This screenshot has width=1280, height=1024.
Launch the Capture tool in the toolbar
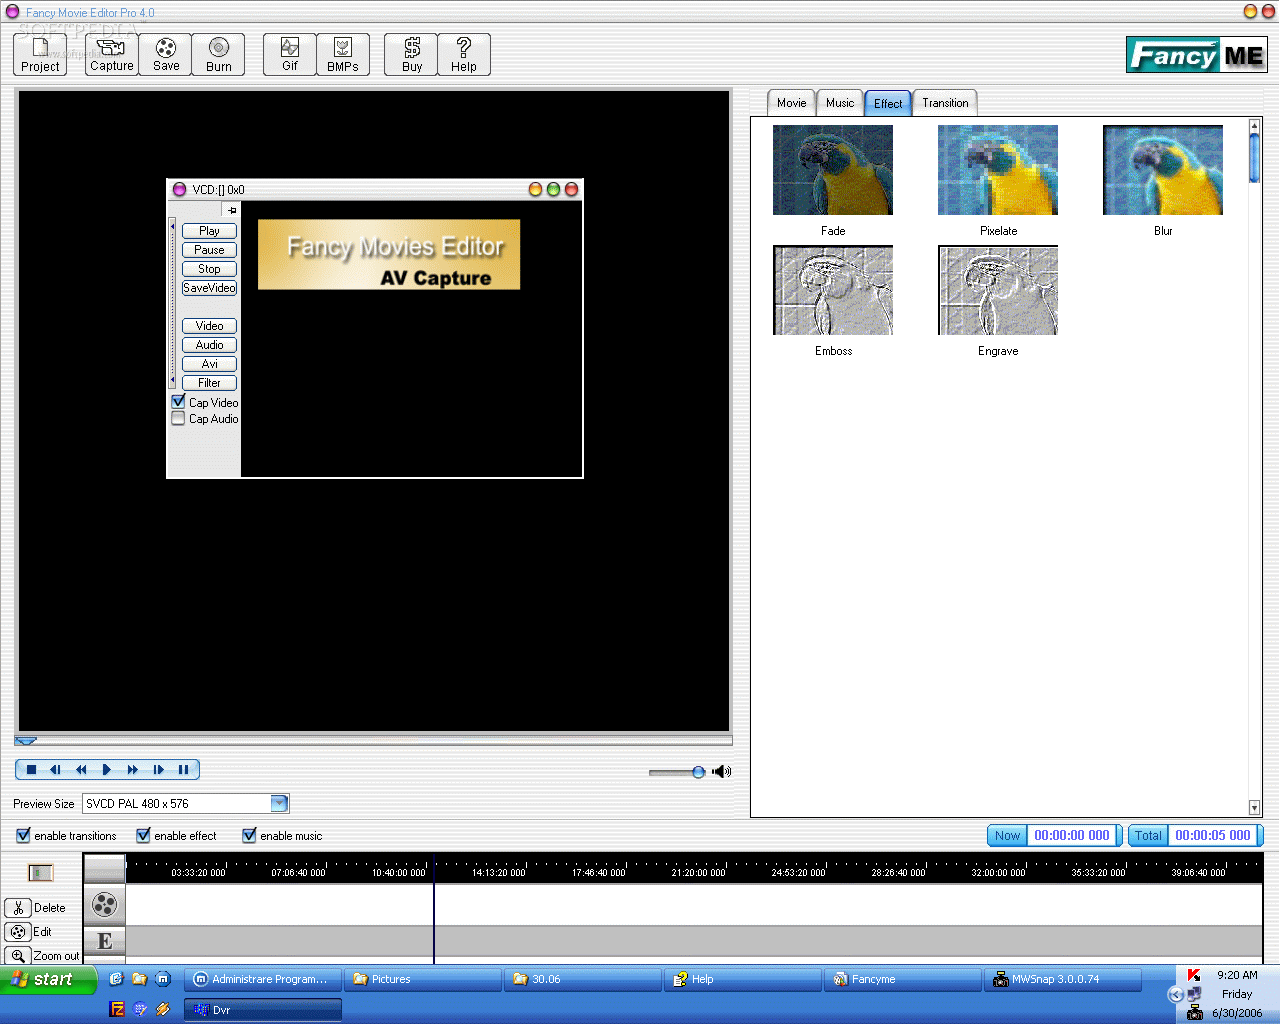pos(111,55)
